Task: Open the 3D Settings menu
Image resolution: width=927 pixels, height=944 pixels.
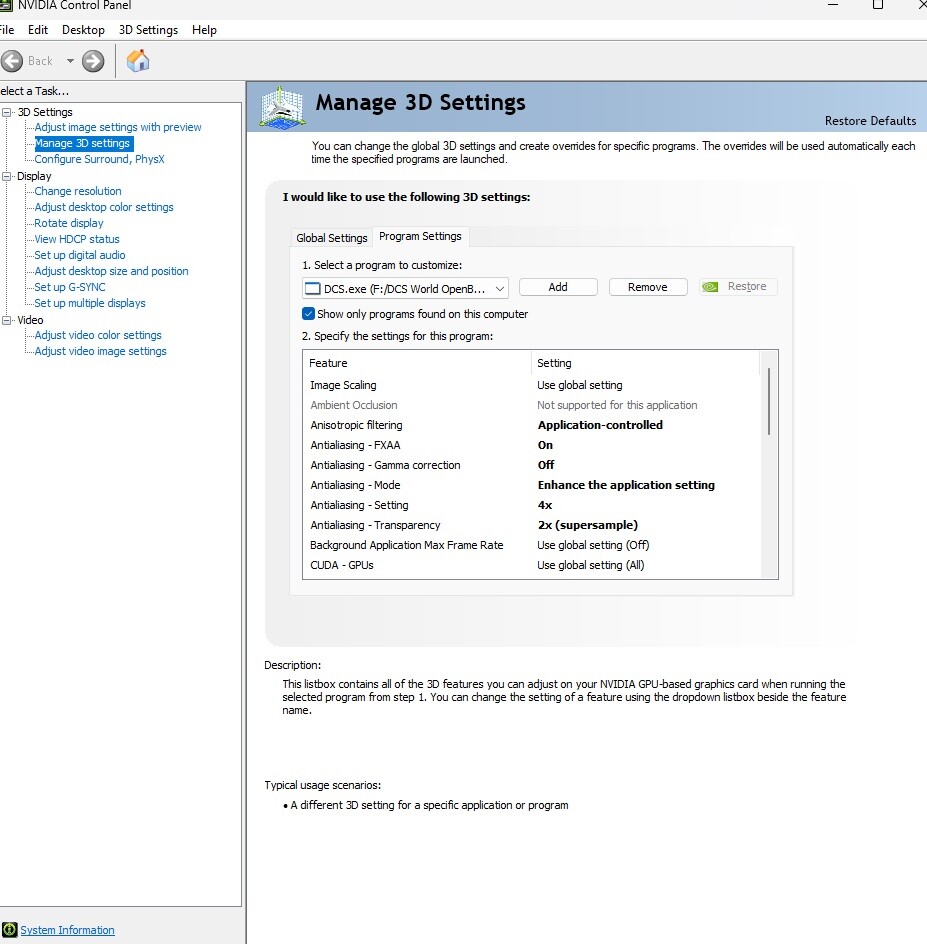Action: click(148, 30)
